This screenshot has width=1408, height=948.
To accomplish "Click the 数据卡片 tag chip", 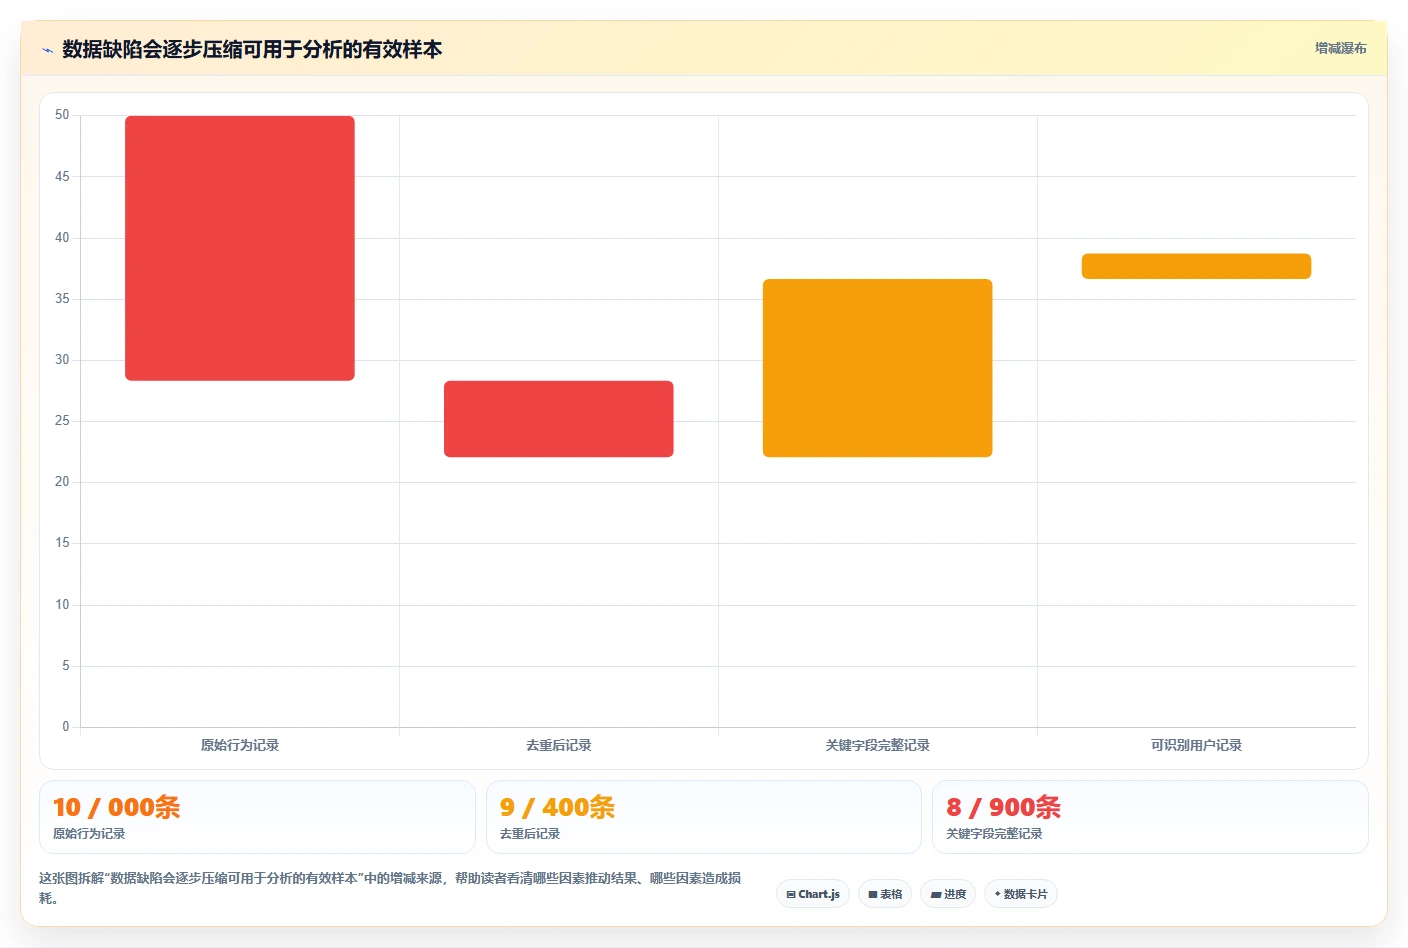I will click(x=1021, y=894).
